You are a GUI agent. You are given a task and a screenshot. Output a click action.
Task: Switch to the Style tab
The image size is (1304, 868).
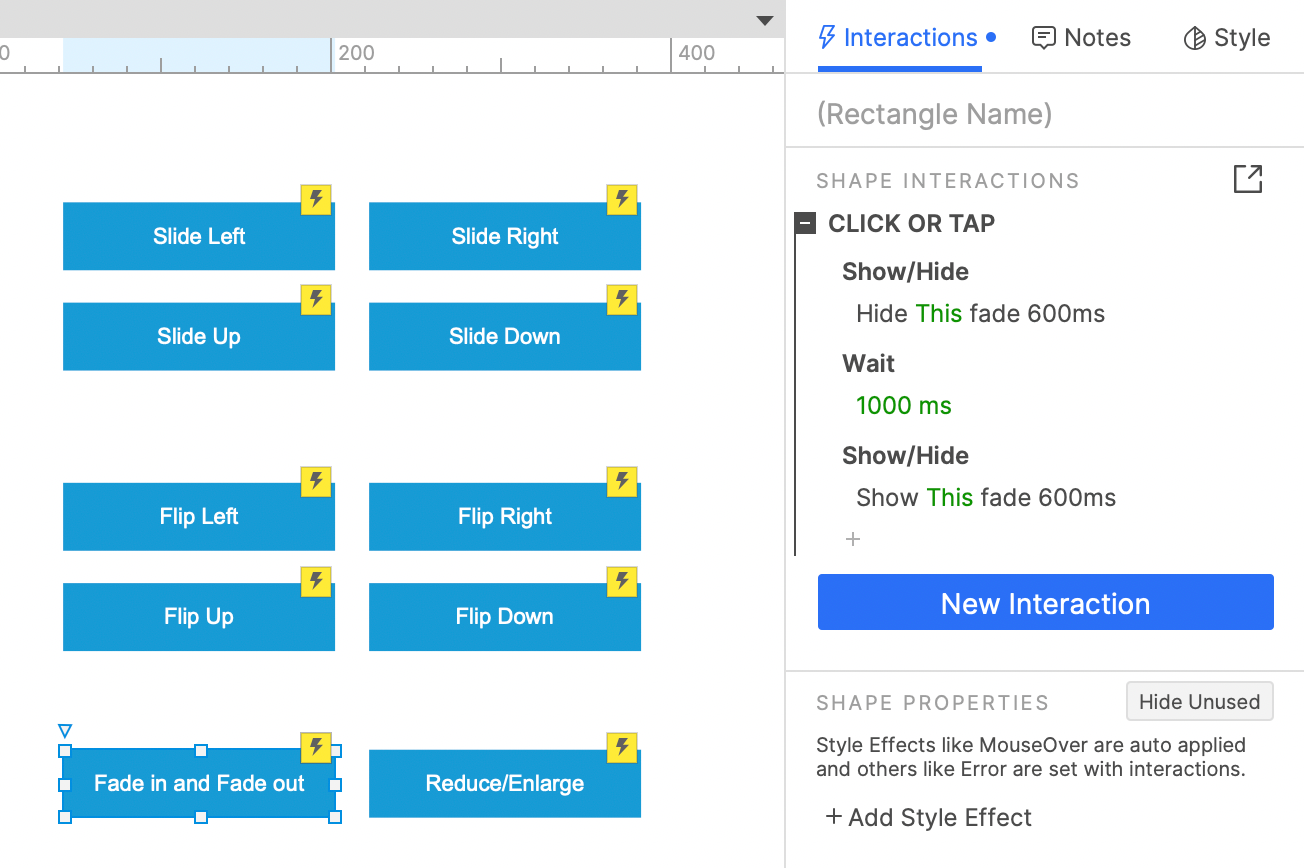coord(1227,38)
